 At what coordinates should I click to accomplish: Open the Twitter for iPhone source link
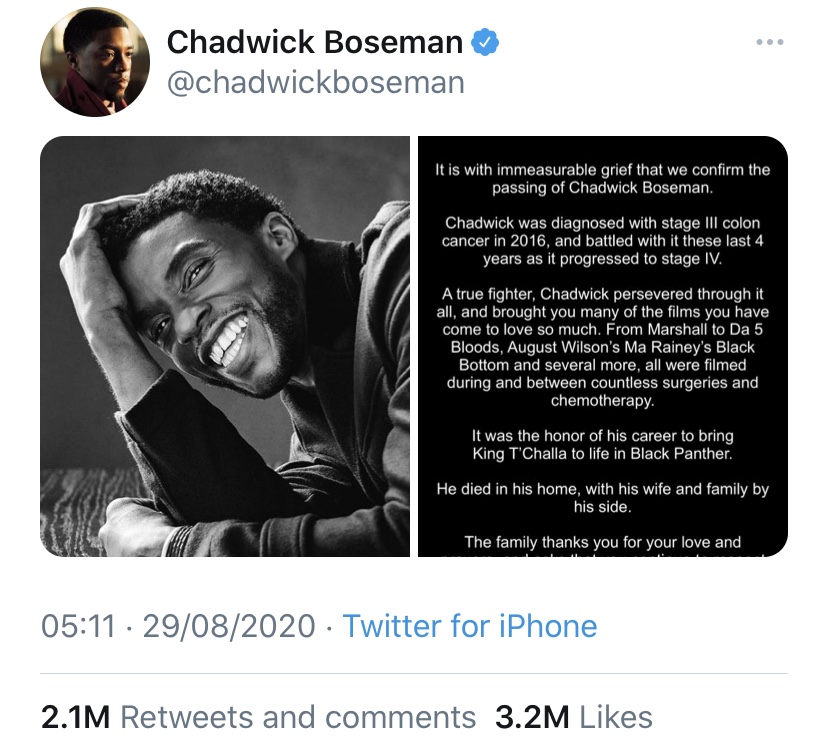pyautogui.click(x=470, y=627)
